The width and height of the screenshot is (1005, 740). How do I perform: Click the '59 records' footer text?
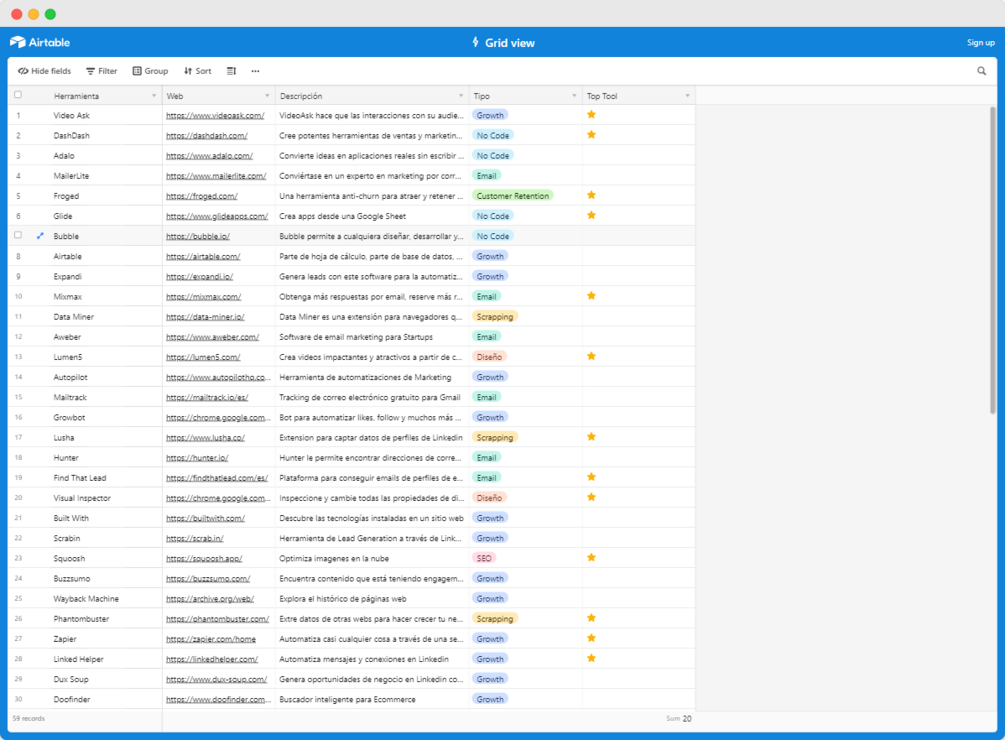coord(29,719)
